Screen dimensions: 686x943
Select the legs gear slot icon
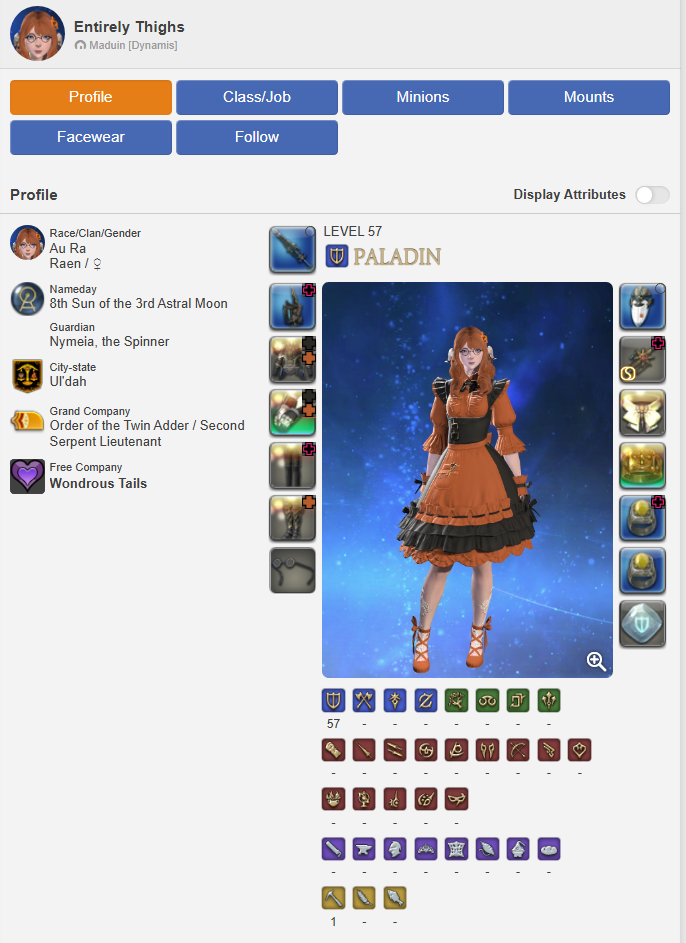pyautogui.click(x=292, y=465)
